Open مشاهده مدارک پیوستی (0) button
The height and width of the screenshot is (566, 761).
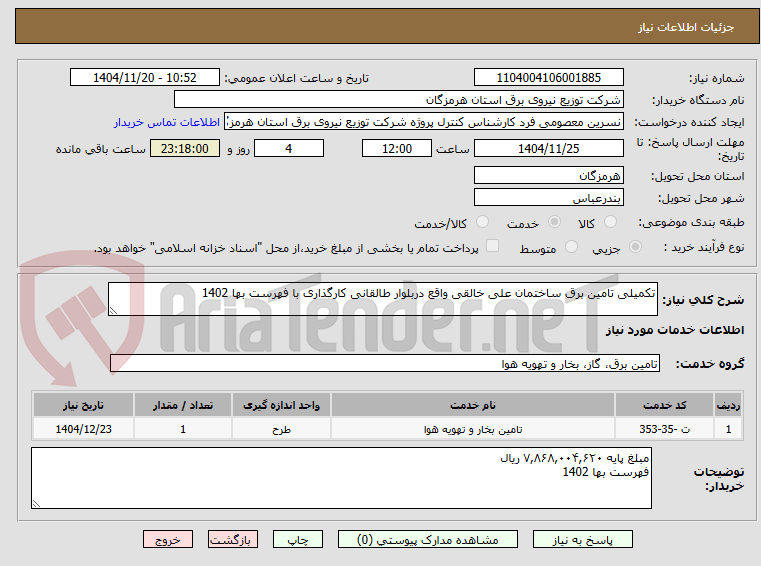pos(428,539)
